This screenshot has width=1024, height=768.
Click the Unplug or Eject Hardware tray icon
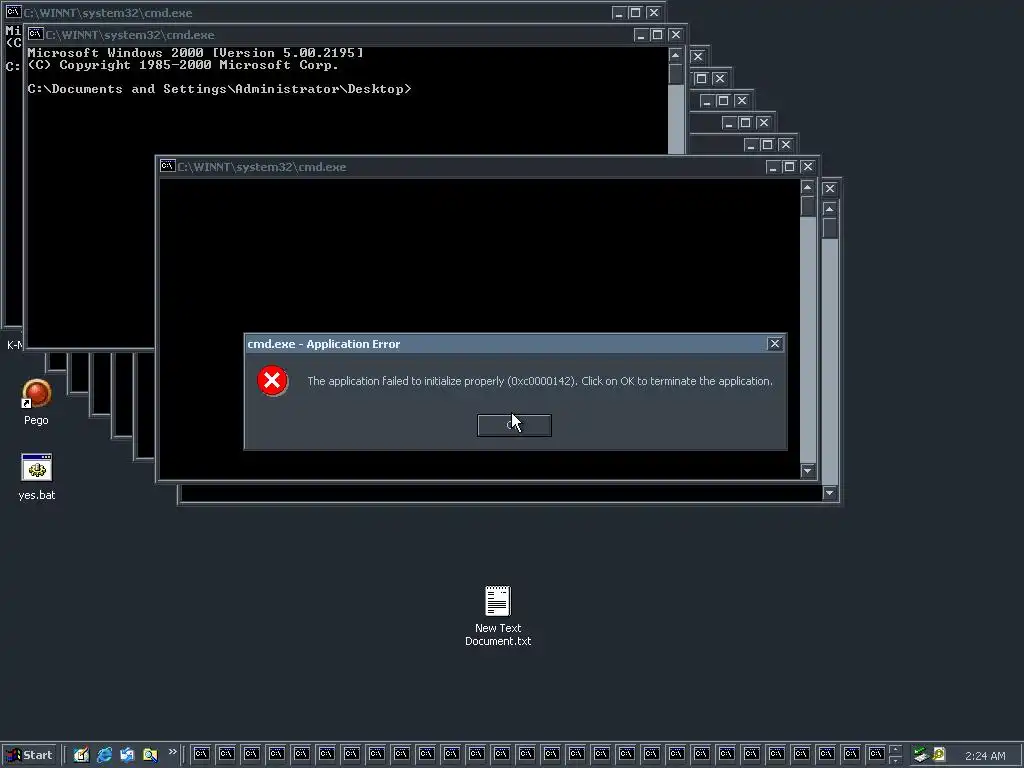pyautogui.click(x=921, y=755)
